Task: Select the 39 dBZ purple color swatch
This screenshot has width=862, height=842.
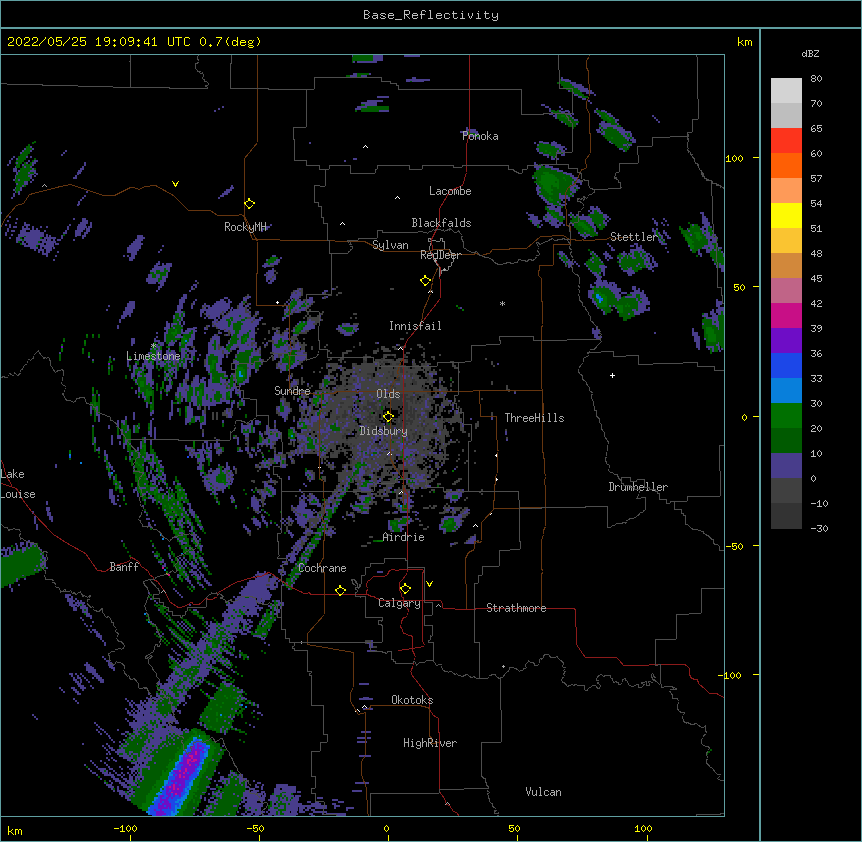Action: pyautogui.click(x=786, y=341)
